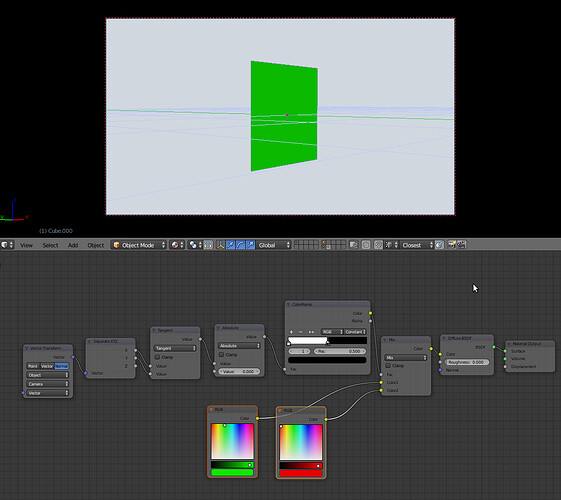The height and width of the screenshot is (500, 561).
Task: Open the Absolute operation dropdown
Action: [239, 346]
